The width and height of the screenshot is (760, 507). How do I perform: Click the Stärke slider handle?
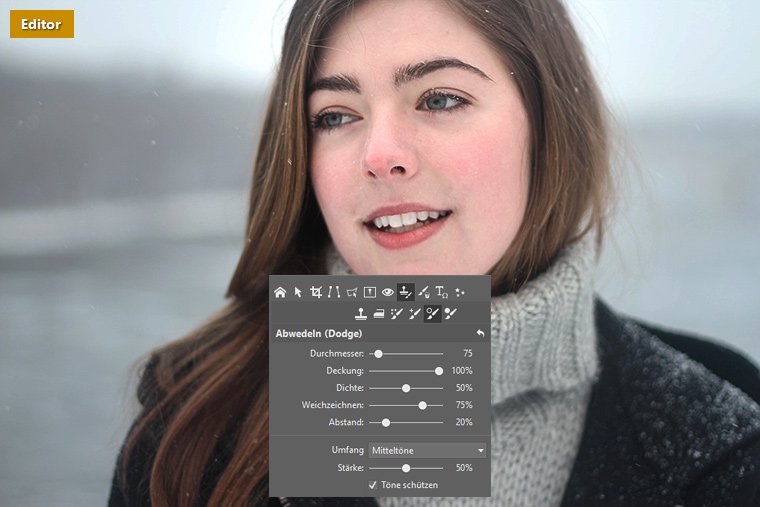pyautogui.click(x=406, y=468)
